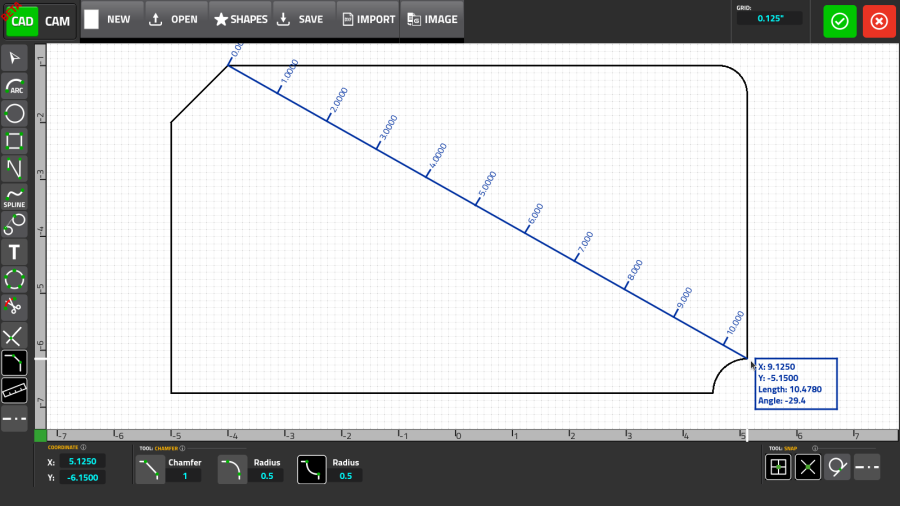
Task: Accept with the green checkmark button
Action: [x=840, y=21]
